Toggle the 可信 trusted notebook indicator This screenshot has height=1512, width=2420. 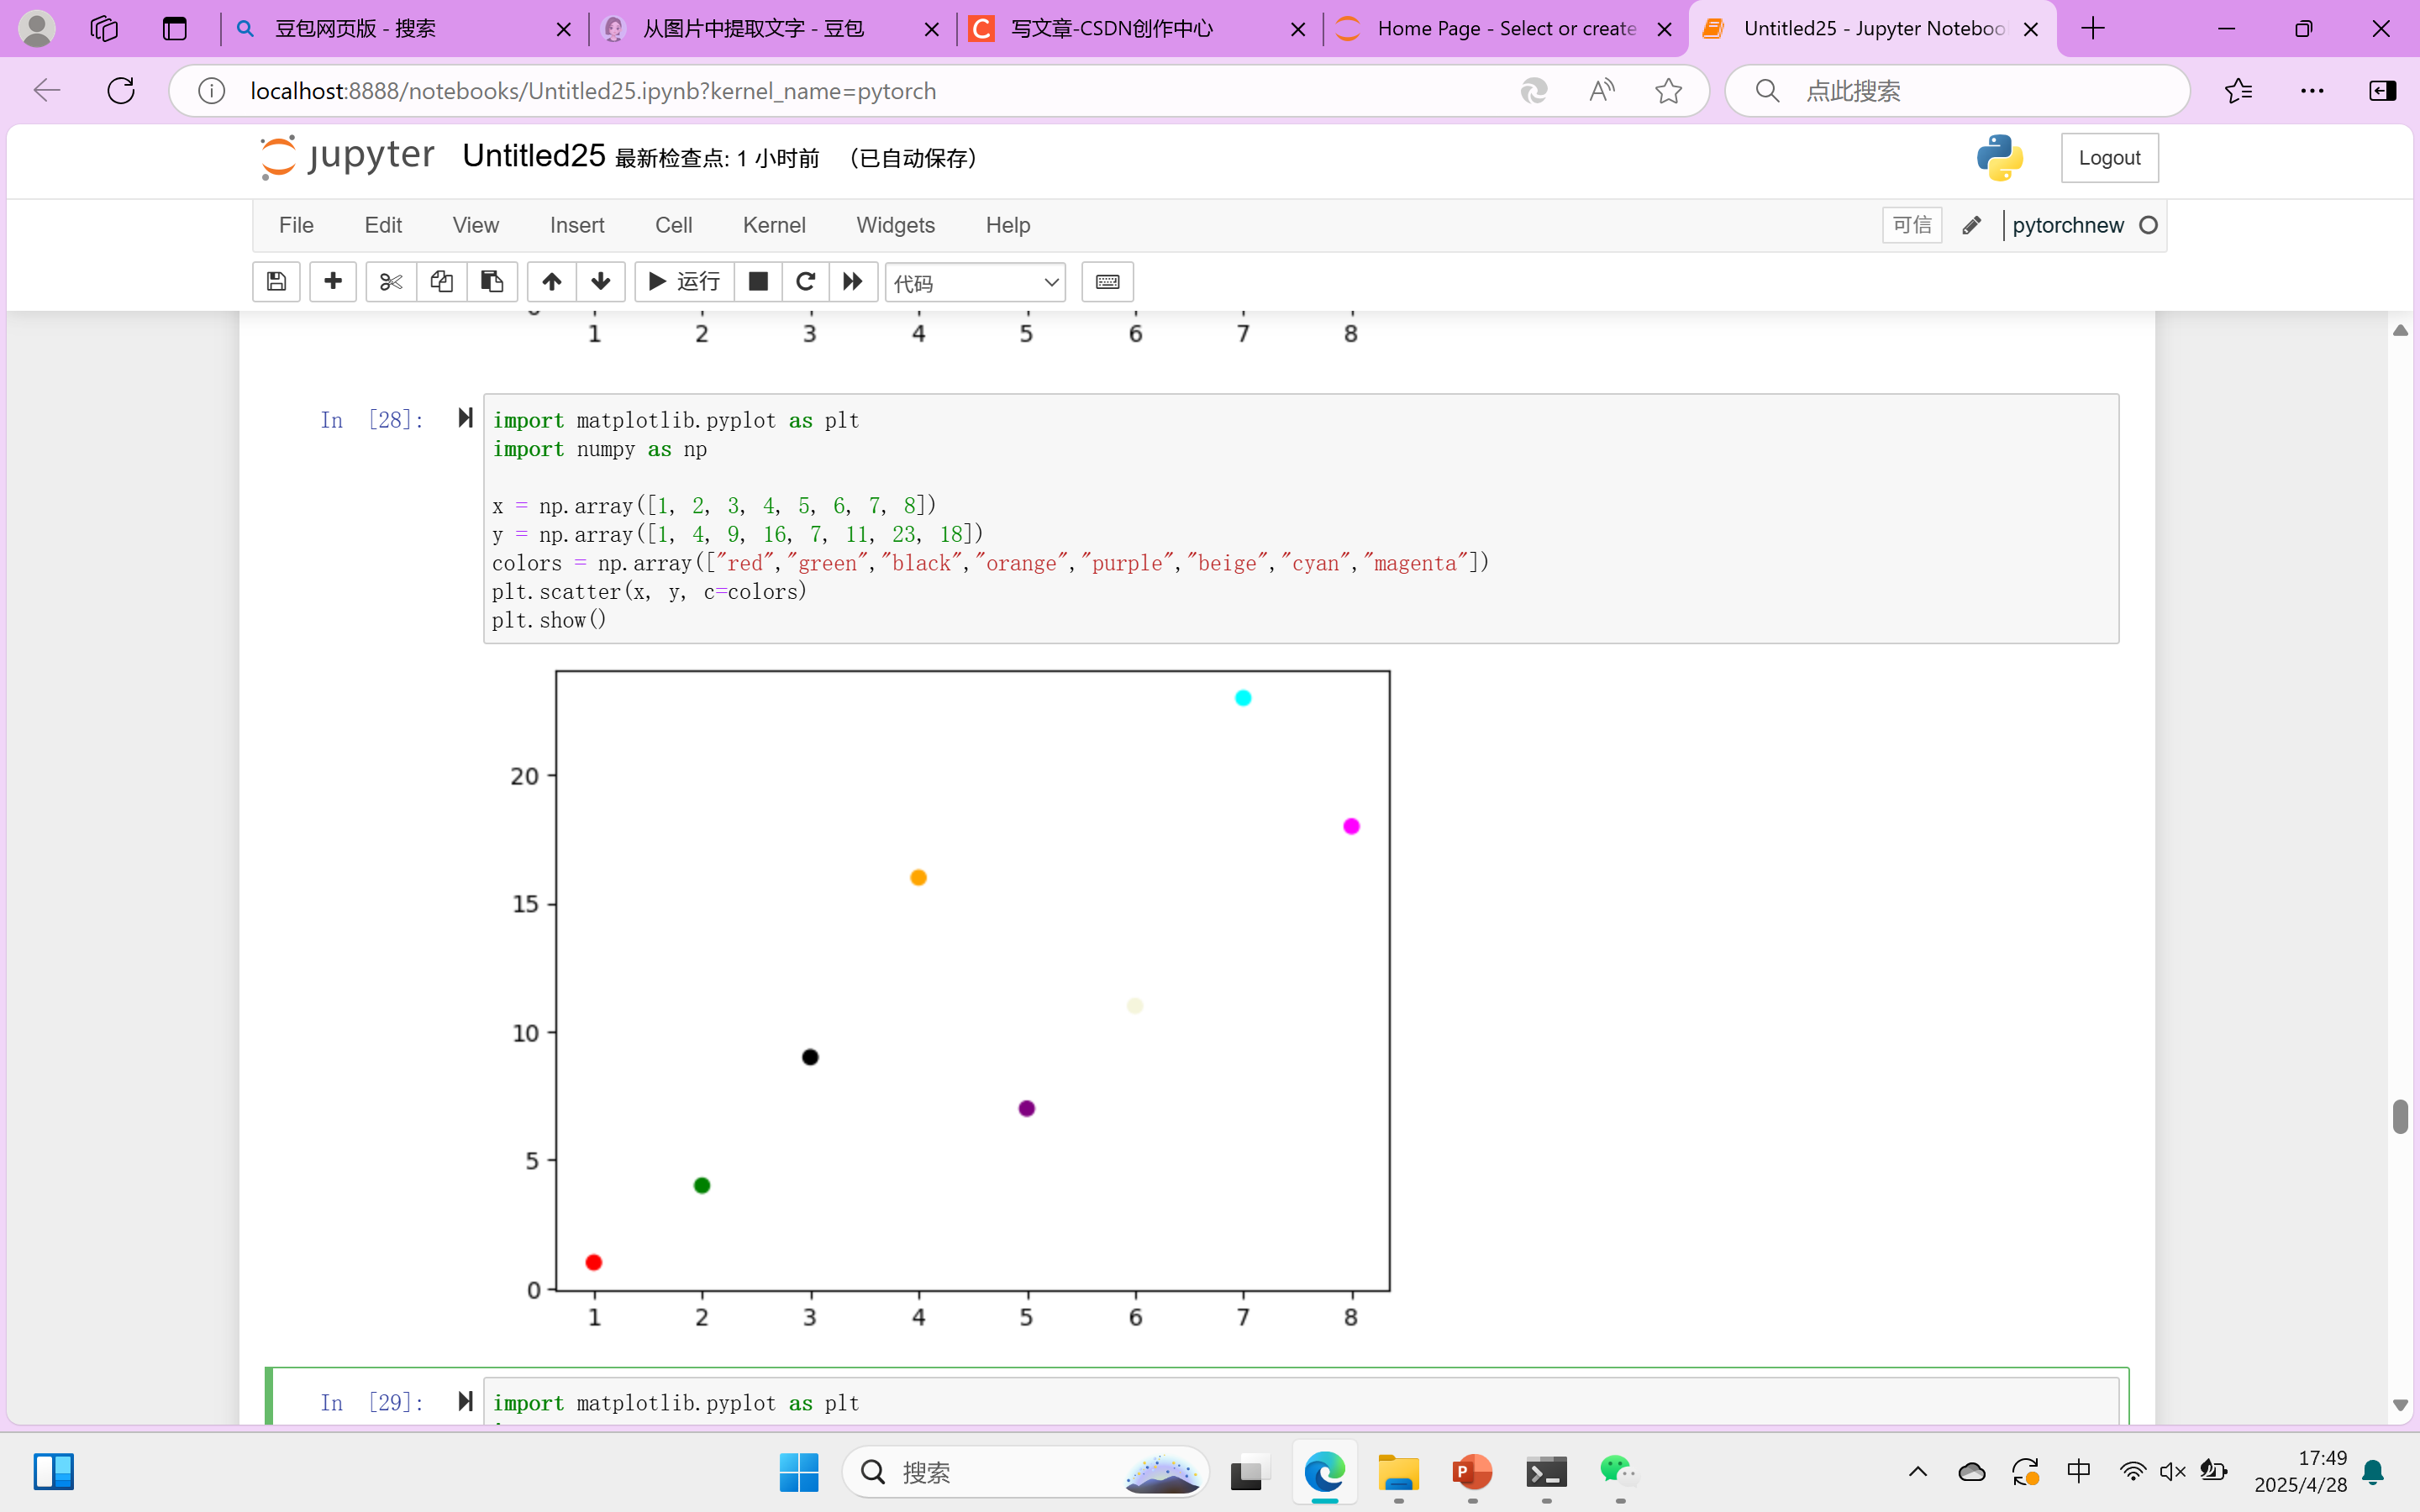(1911, 225)
